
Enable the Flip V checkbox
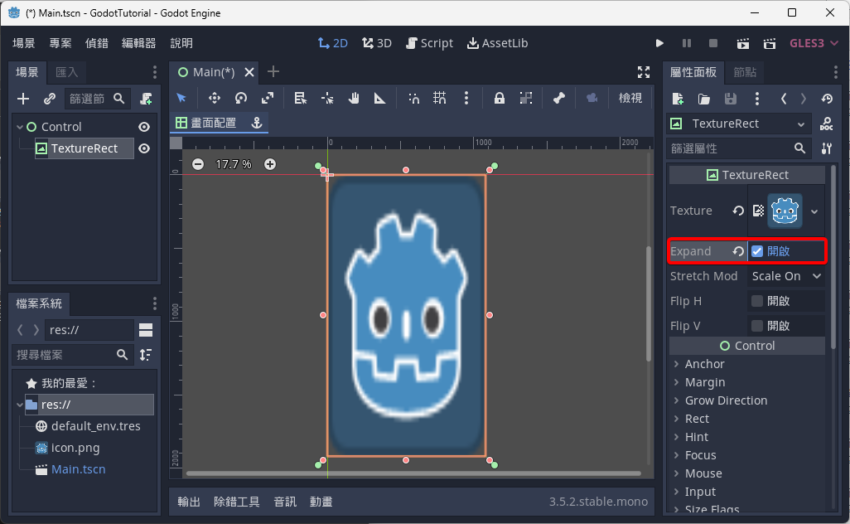757,326
